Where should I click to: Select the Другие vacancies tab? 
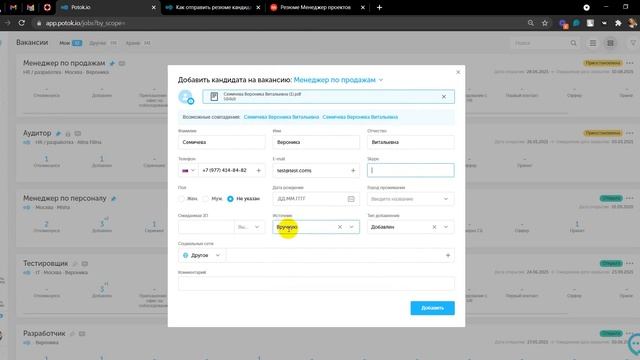tap(103, 43)
